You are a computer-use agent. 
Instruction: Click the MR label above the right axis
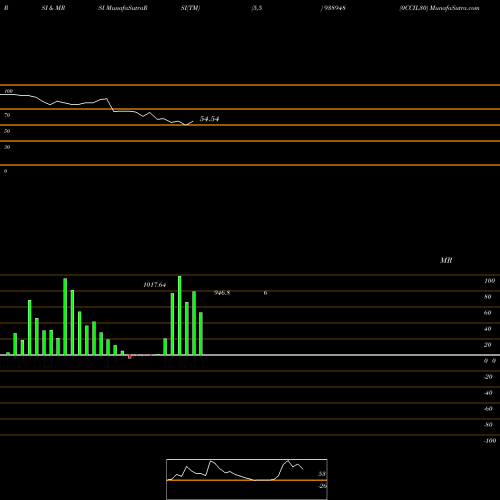446,260
